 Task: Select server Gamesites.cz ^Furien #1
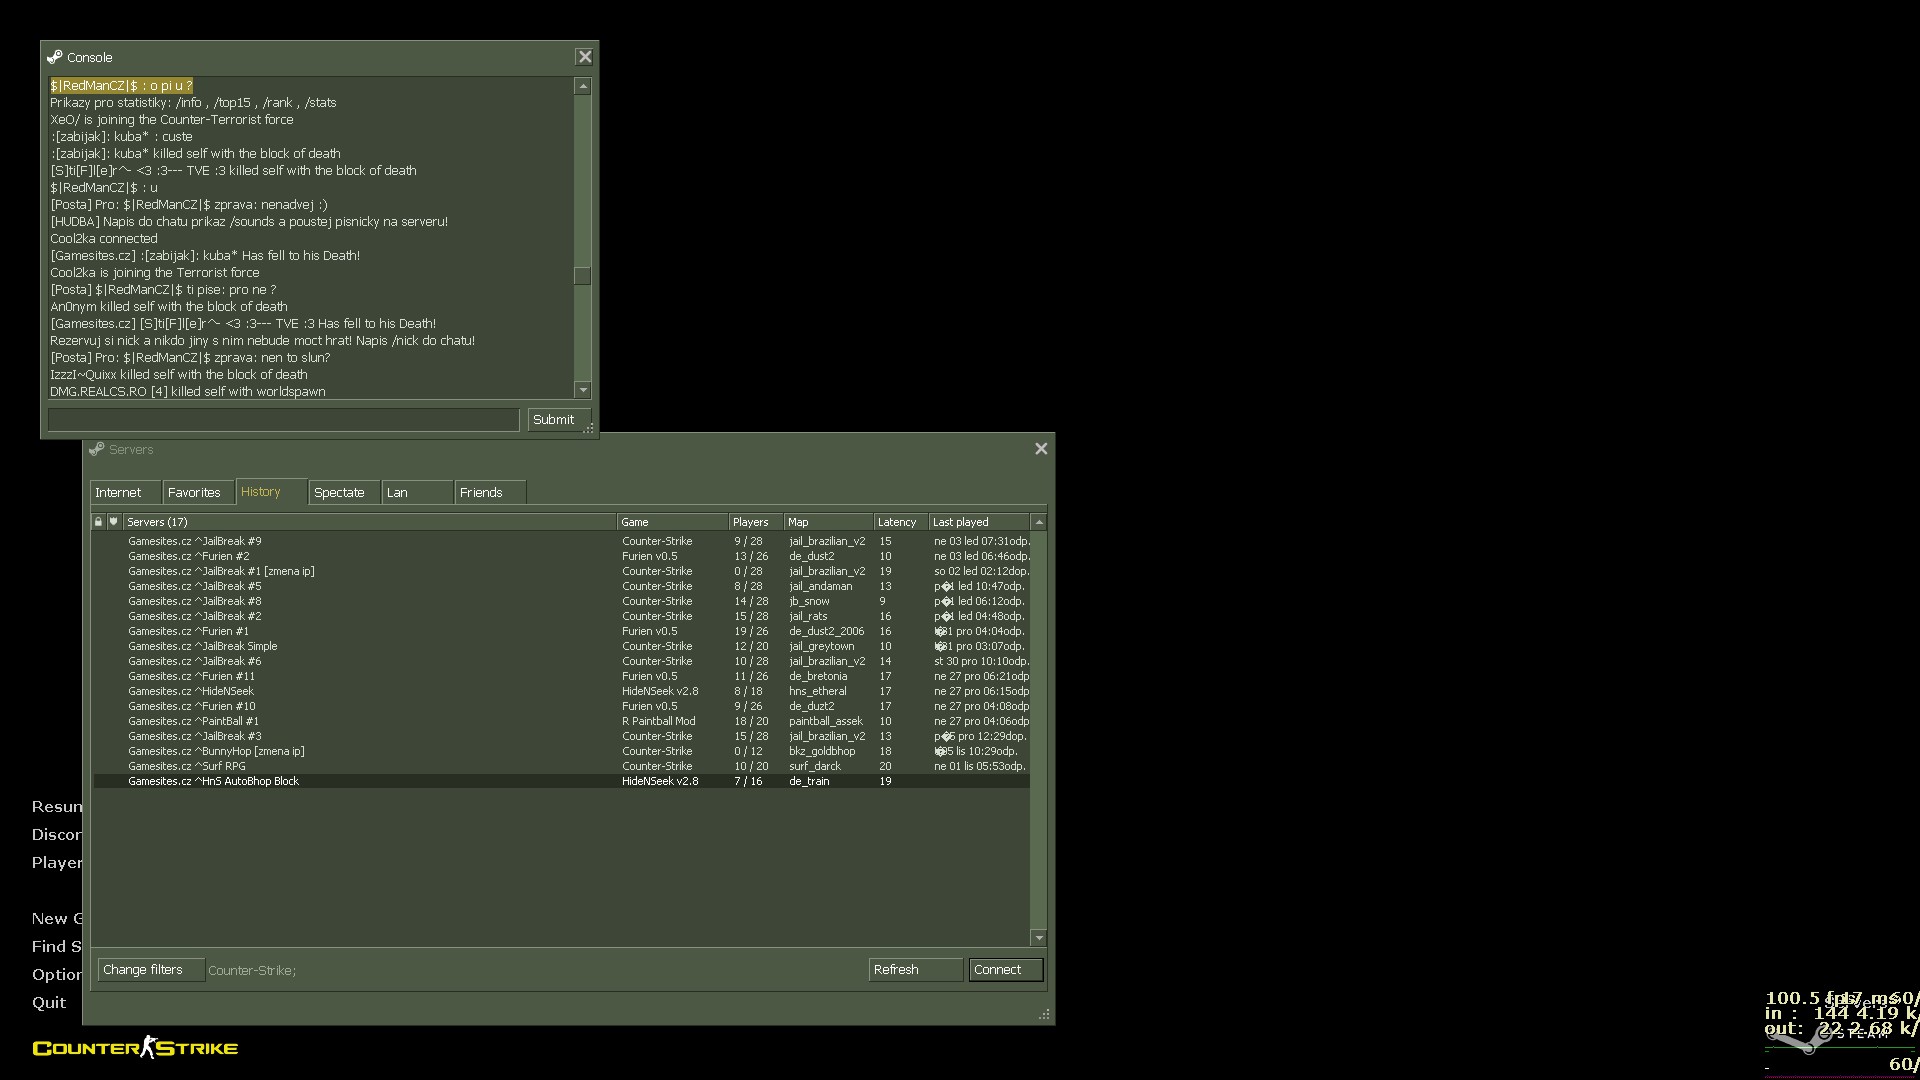pyautogui.click(x=561, y=631)
